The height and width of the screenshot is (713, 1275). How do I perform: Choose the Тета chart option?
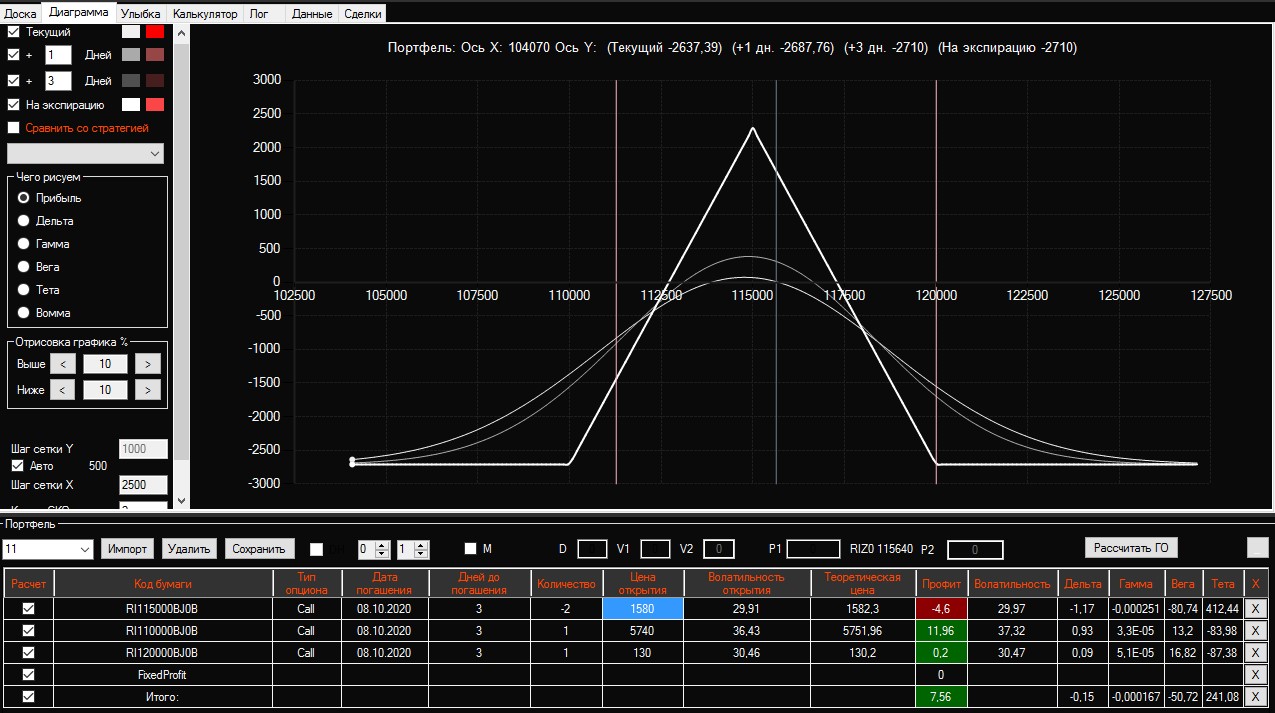click(x=24, y=290)
